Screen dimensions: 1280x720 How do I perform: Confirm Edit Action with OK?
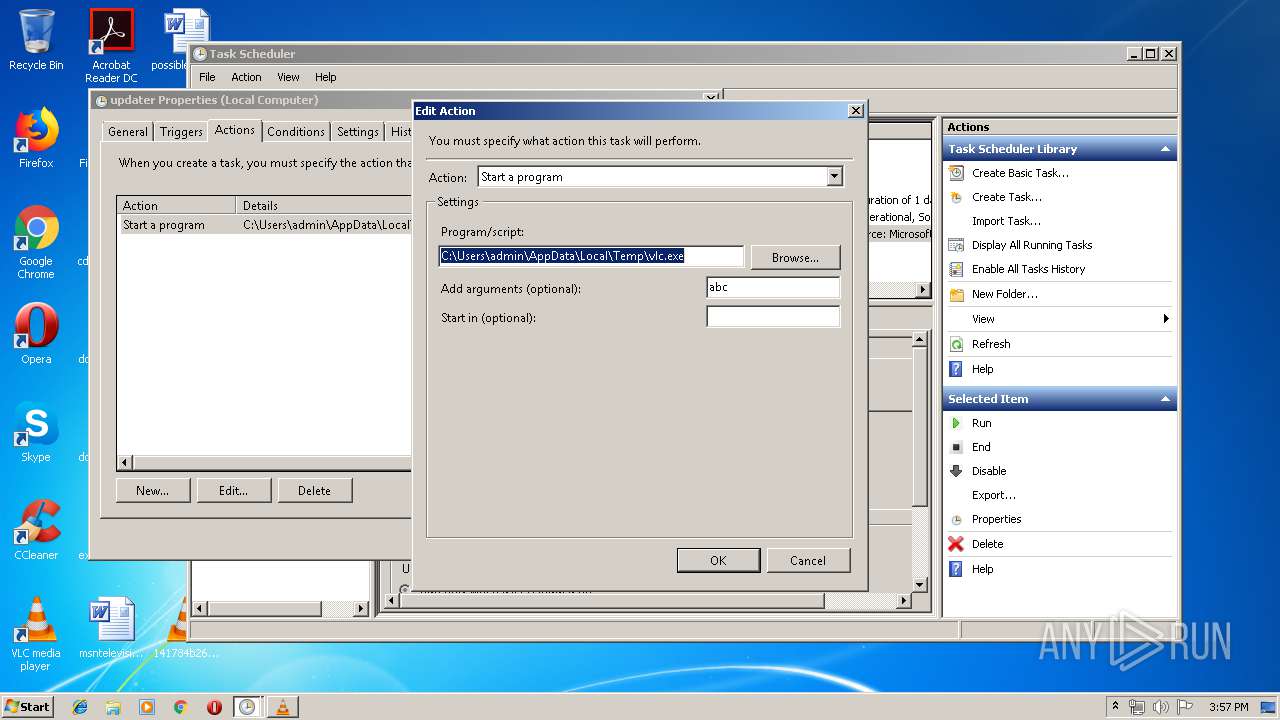(x=718, y=561)
